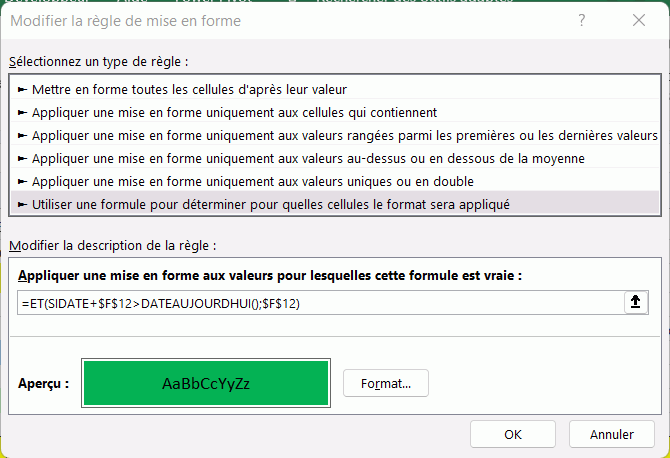Click the 'Modifier la description de la règle' label

tap(111, 246)
